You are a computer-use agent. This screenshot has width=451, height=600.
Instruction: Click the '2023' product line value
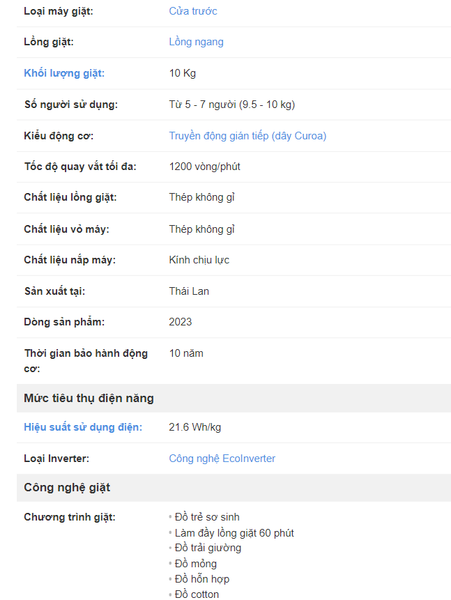180,322
